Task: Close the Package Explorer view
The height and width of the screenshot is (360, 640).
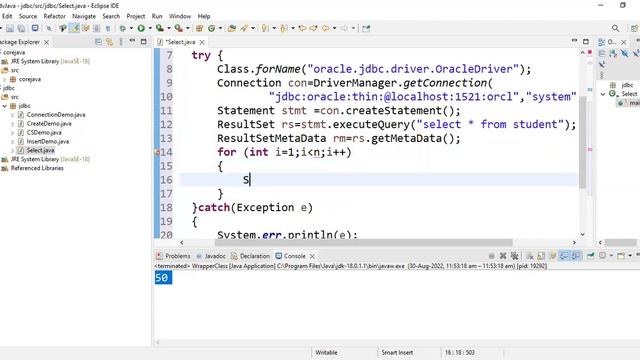Action: point(47,42)
